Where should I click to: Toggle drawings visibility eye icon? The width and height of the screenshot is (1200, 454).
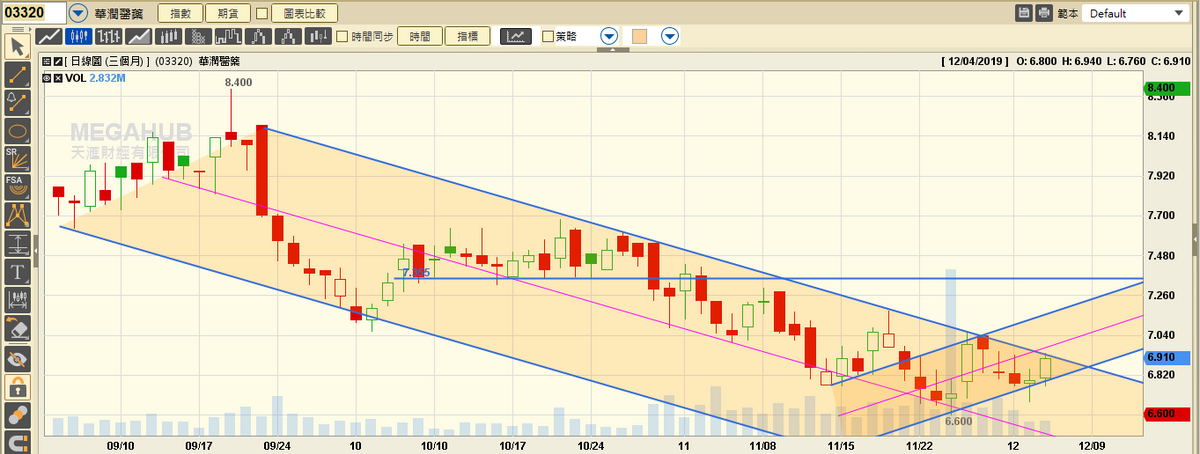17,357
